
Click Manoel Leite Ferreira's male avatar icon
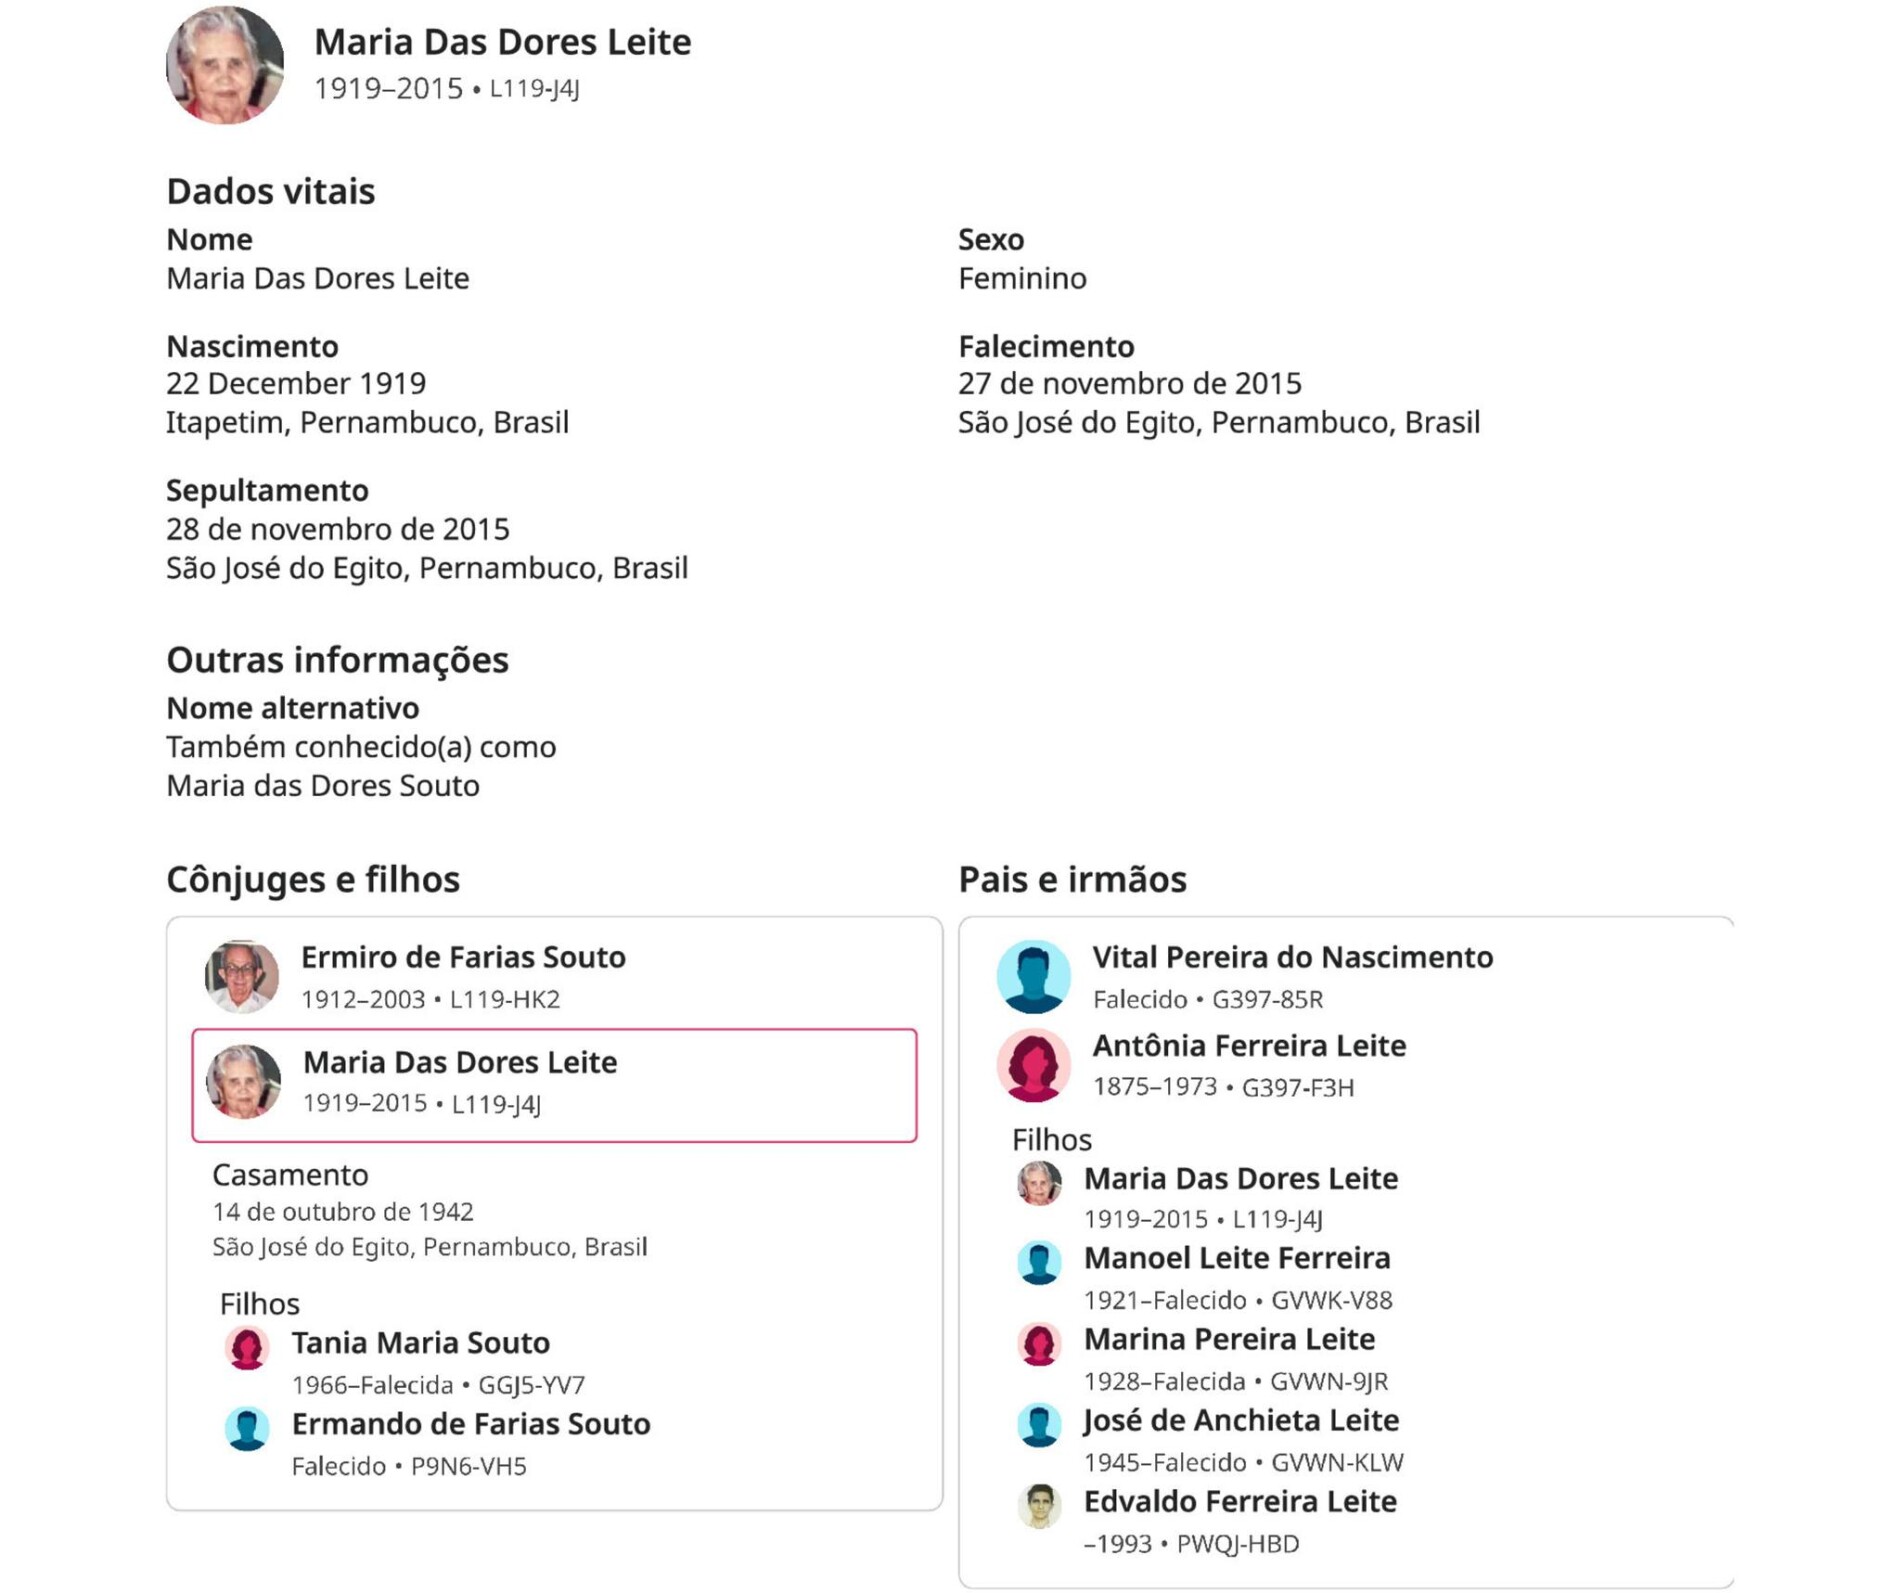pos(1039,1262)
